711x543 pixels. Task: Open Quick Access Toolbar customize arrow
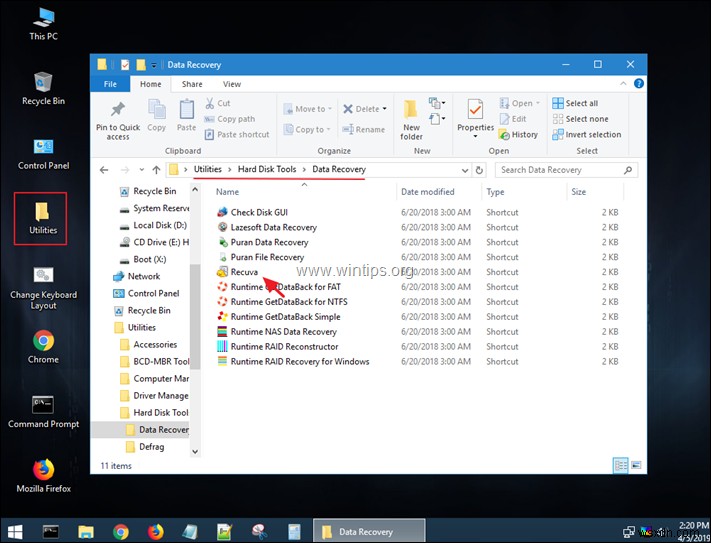154,65
